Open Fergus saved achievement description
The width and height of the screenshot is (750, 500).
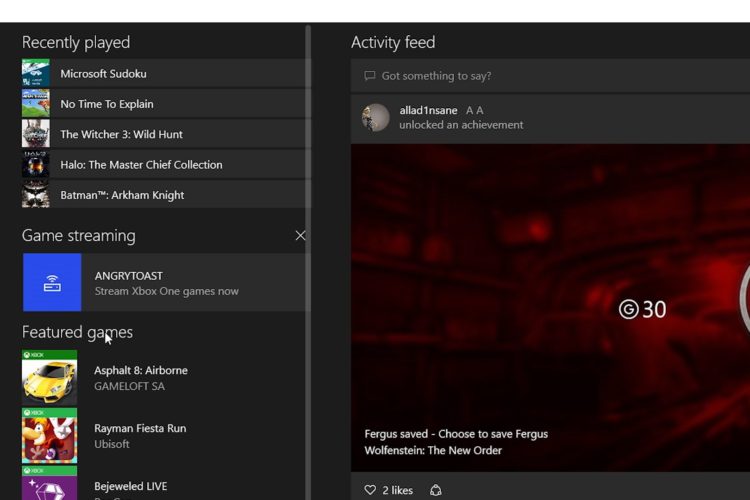456,434
